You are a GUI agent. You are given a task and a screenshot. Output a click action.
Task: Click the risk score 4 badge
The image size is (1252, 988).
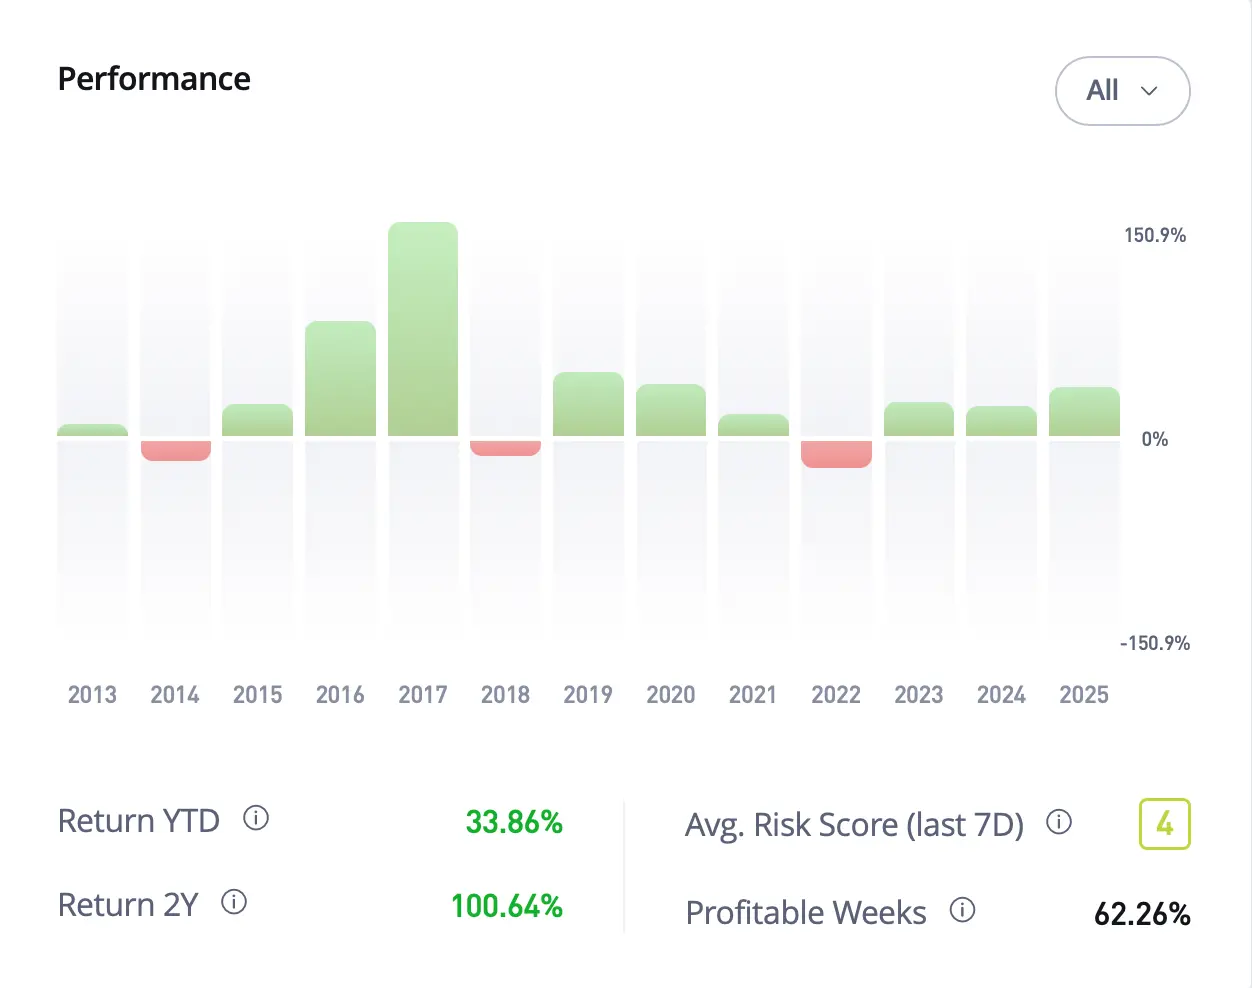point(1164,824)
